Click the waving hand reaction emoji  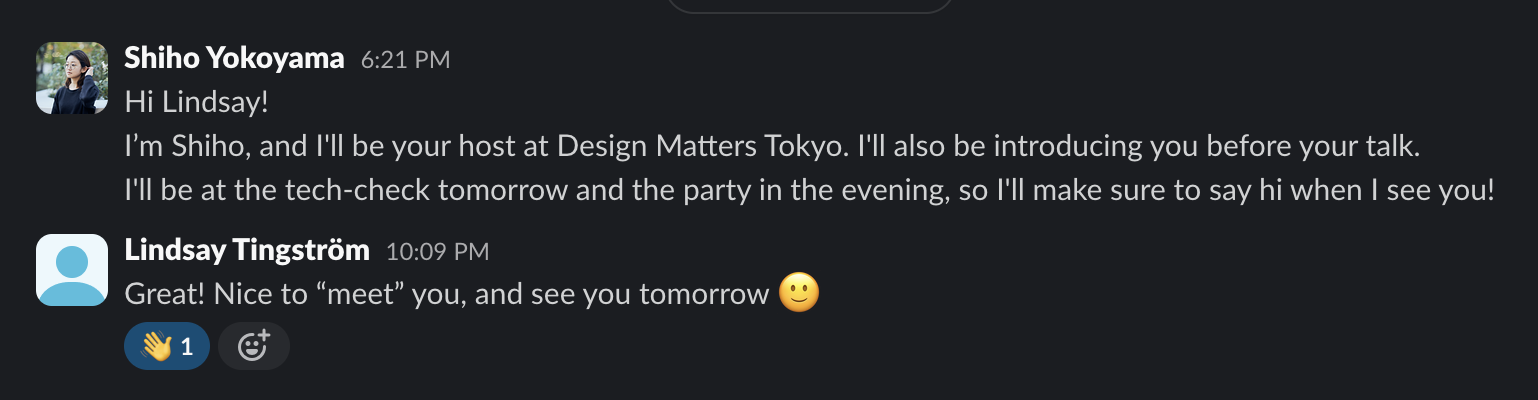tap(157, 347)
